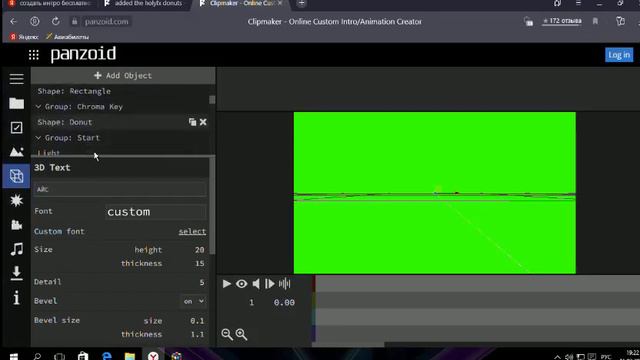Toggle the audio waveform display
640x360 pixels.
(x=284, y=284)
